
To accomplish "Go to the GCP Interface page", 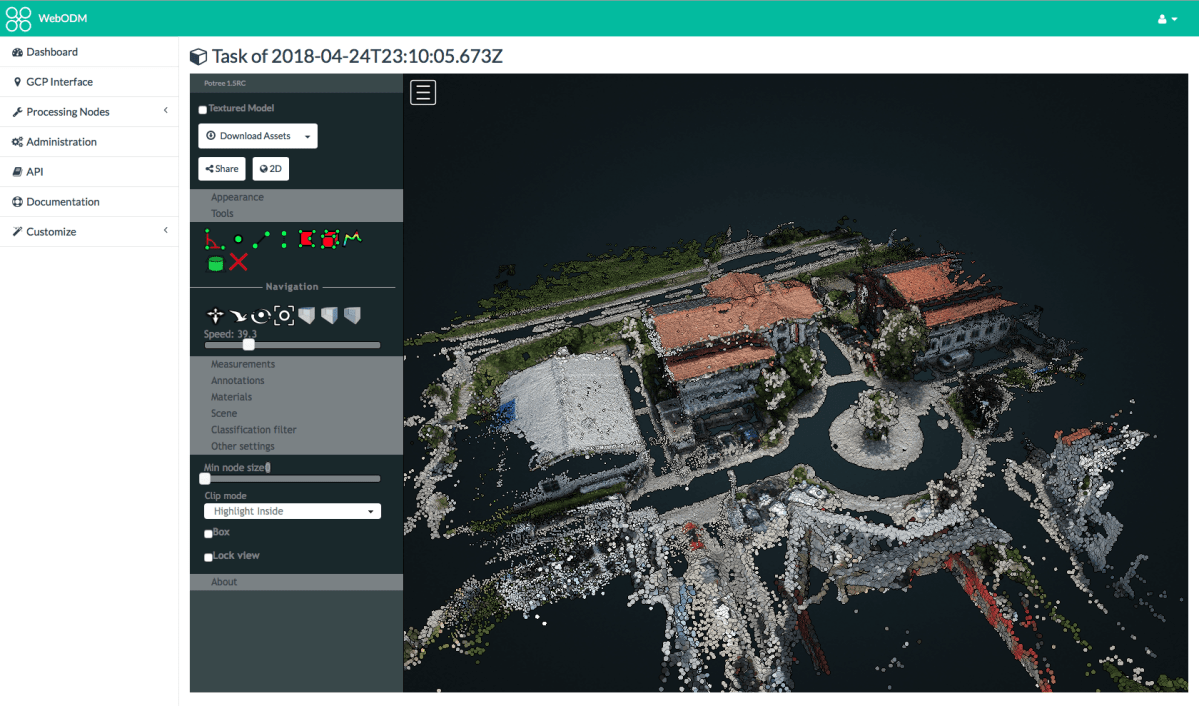I will 58,81.
